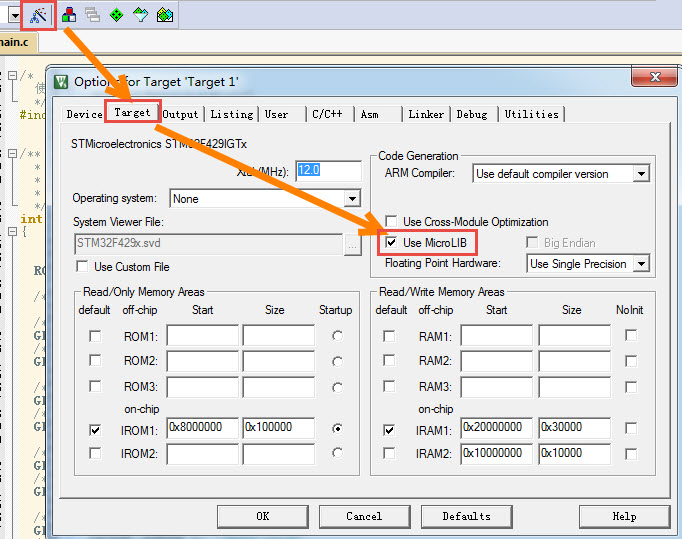Toggle the RAM1 NoInit checkbox

631,335
